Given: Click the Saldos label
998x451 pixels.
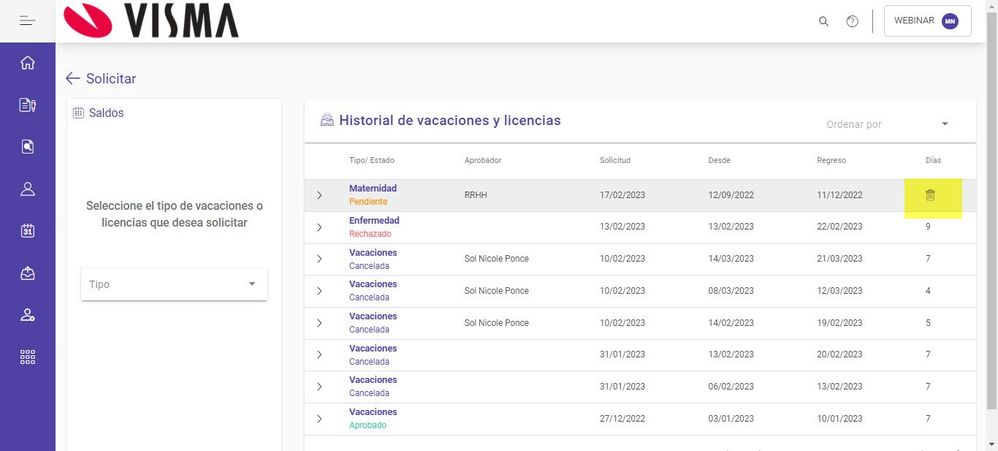Looking at the screenshot, I should [x=106, y=113].
